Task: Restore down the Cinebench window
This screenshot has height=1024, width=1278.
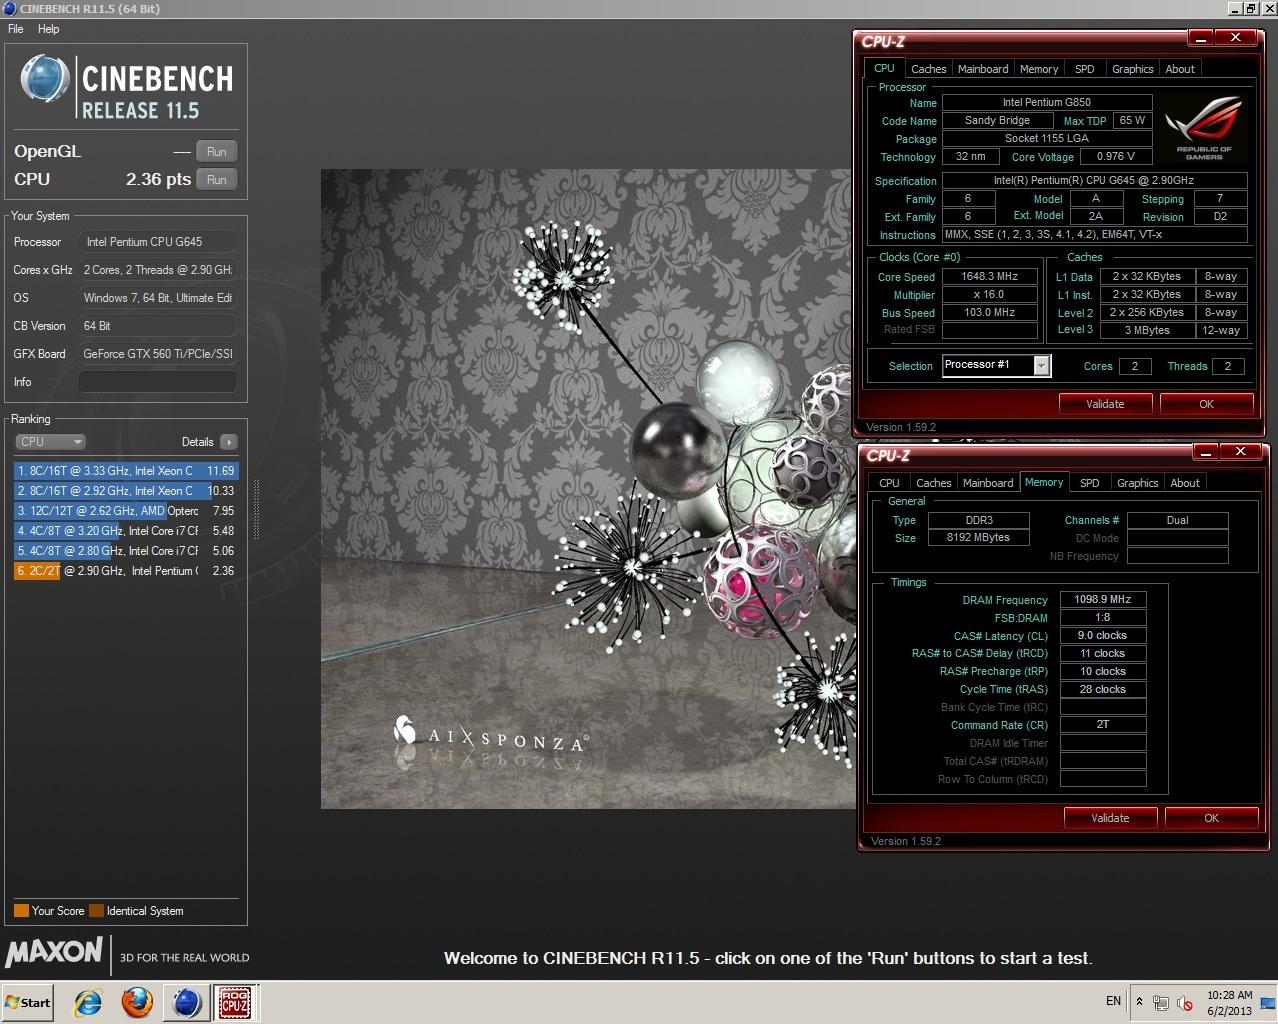Action: tap(1251, 9)
